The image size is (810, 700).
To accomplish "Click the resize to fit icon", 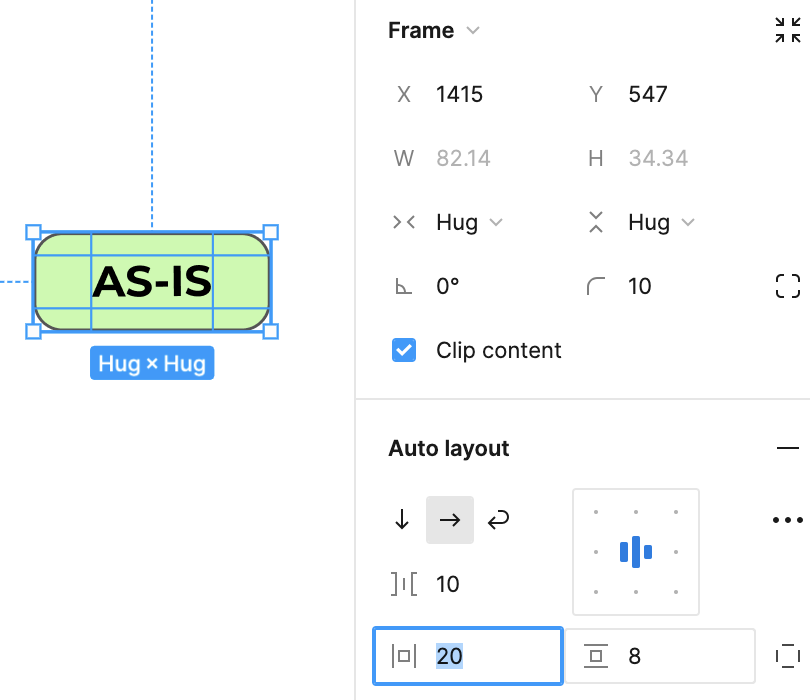I will point(788,31).
